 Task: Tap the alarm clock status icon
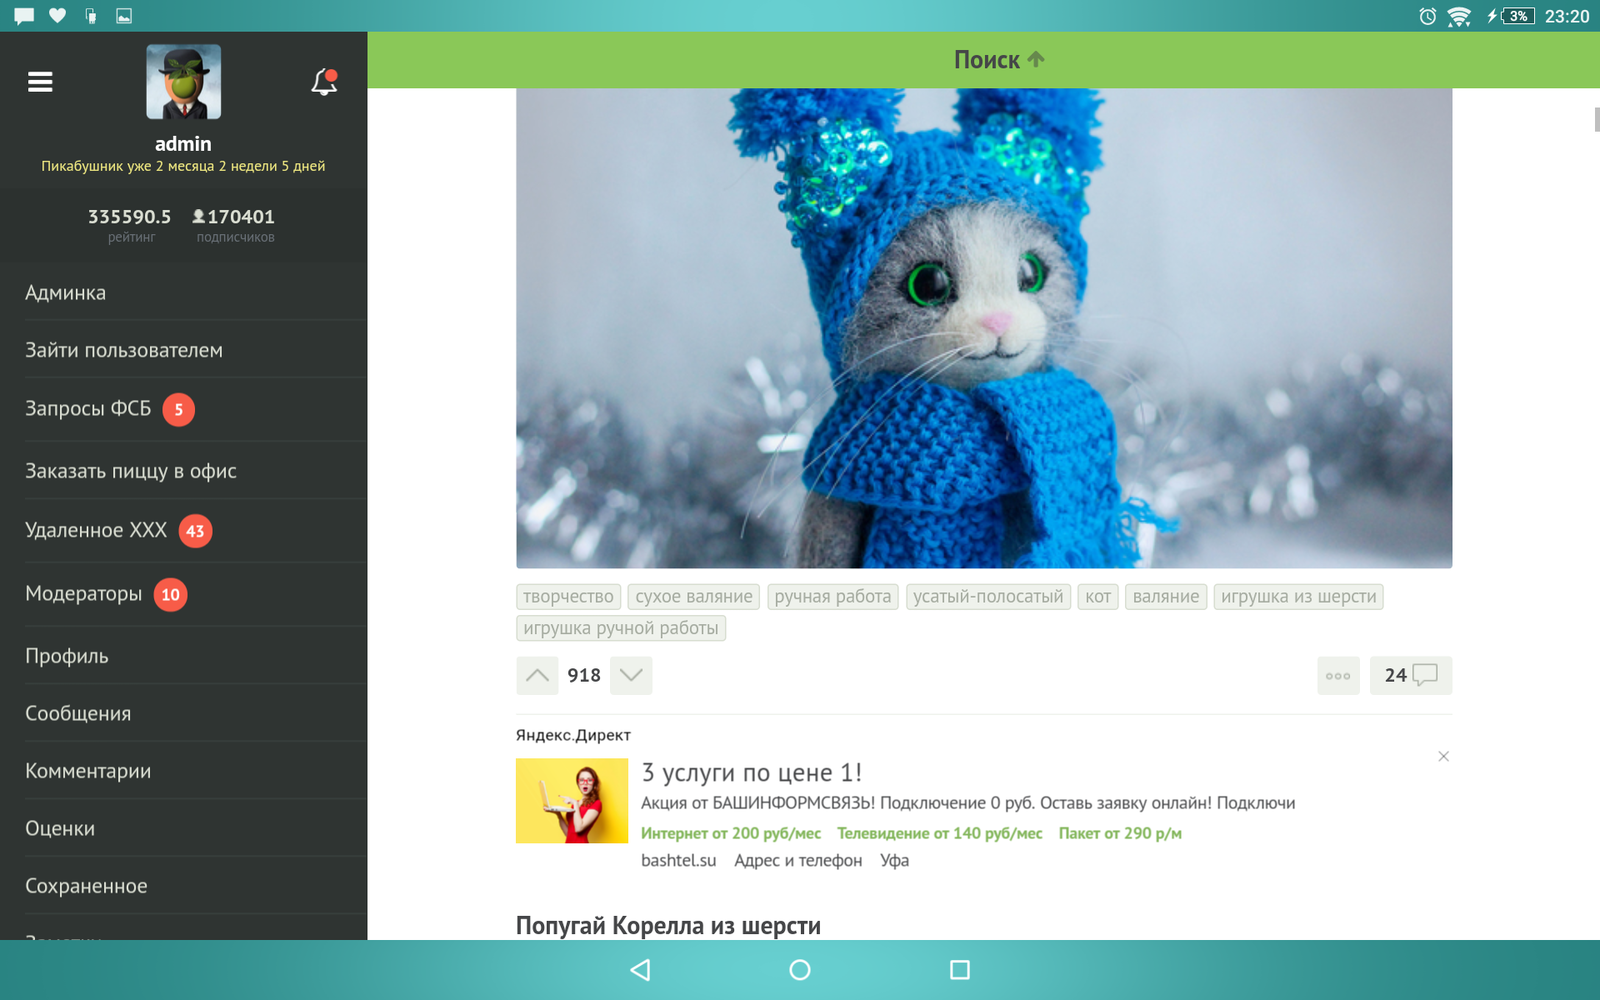[1428, 16]
